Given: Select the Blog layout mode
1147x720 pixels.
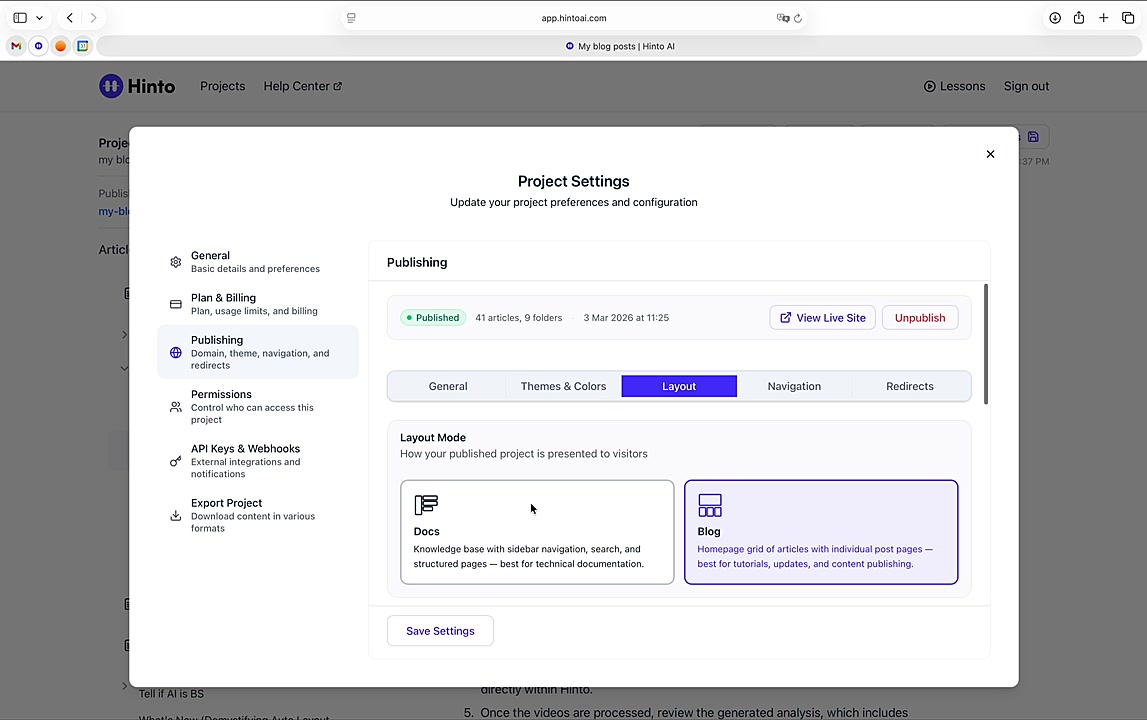Looking at the screenshot, I should point(821,532).
